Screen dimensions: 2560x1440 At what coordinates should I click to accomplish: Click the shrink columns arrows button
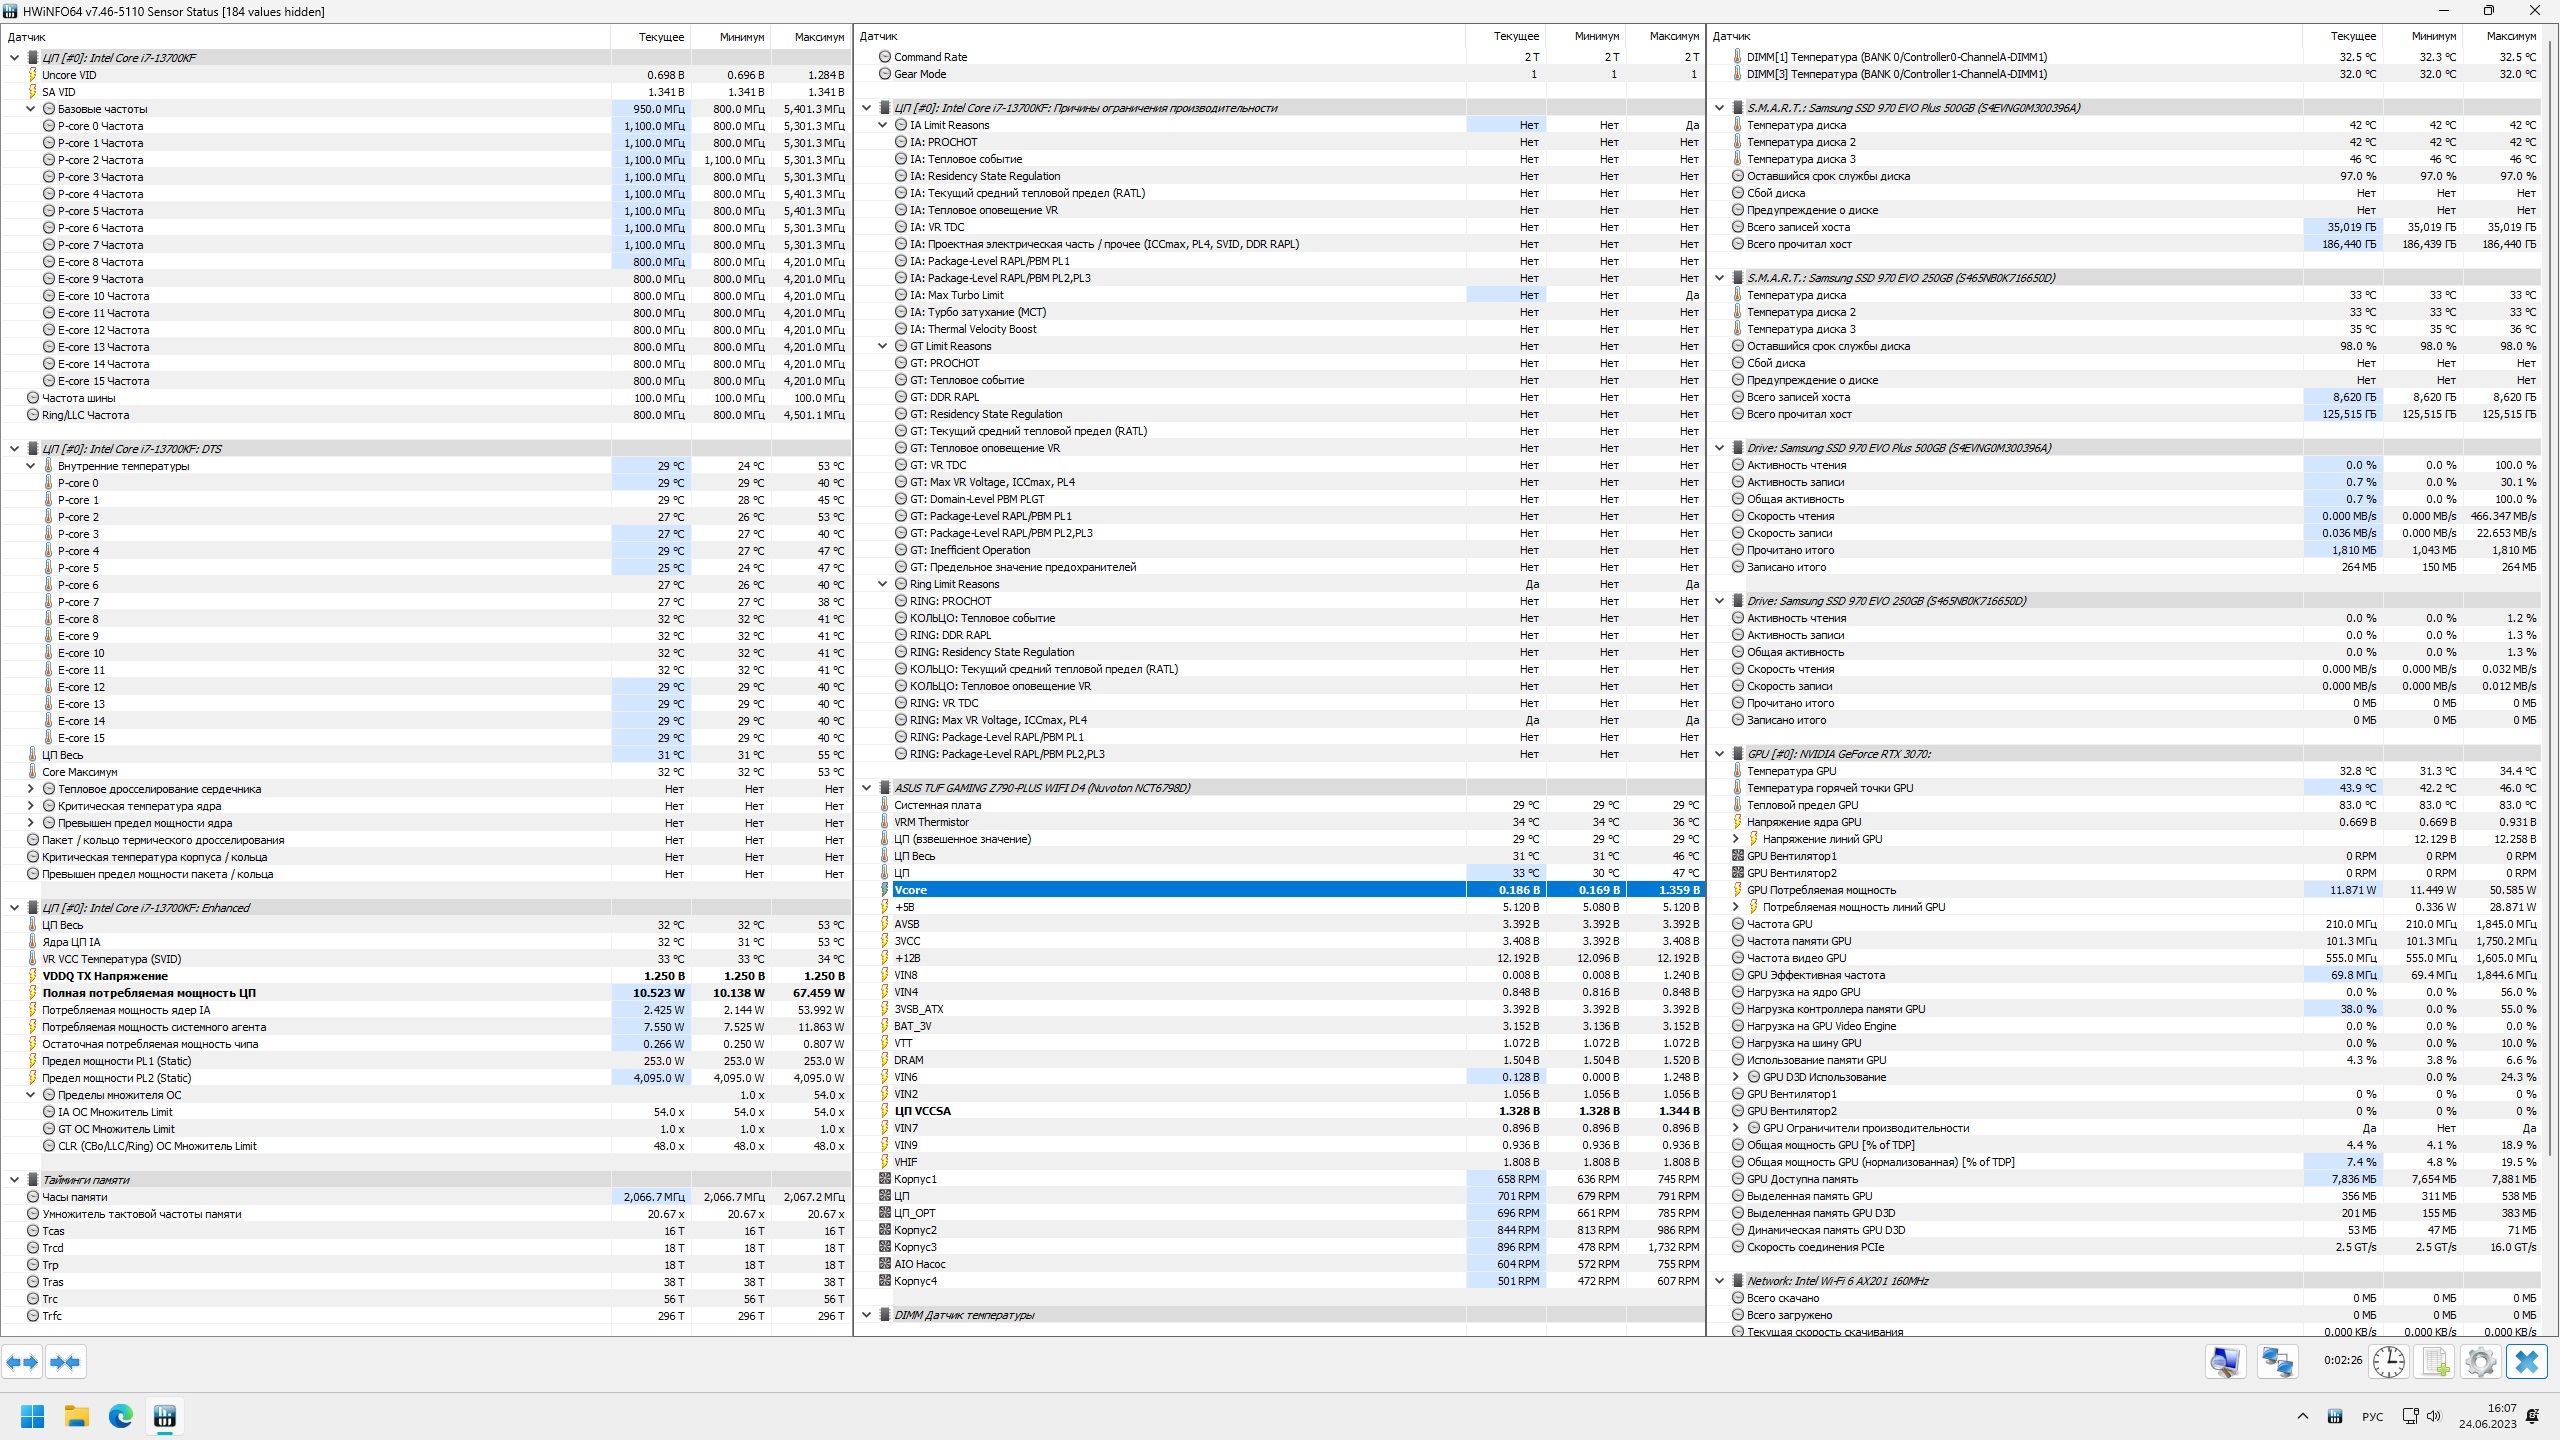pyautogui.click(x=65, y=1362)
